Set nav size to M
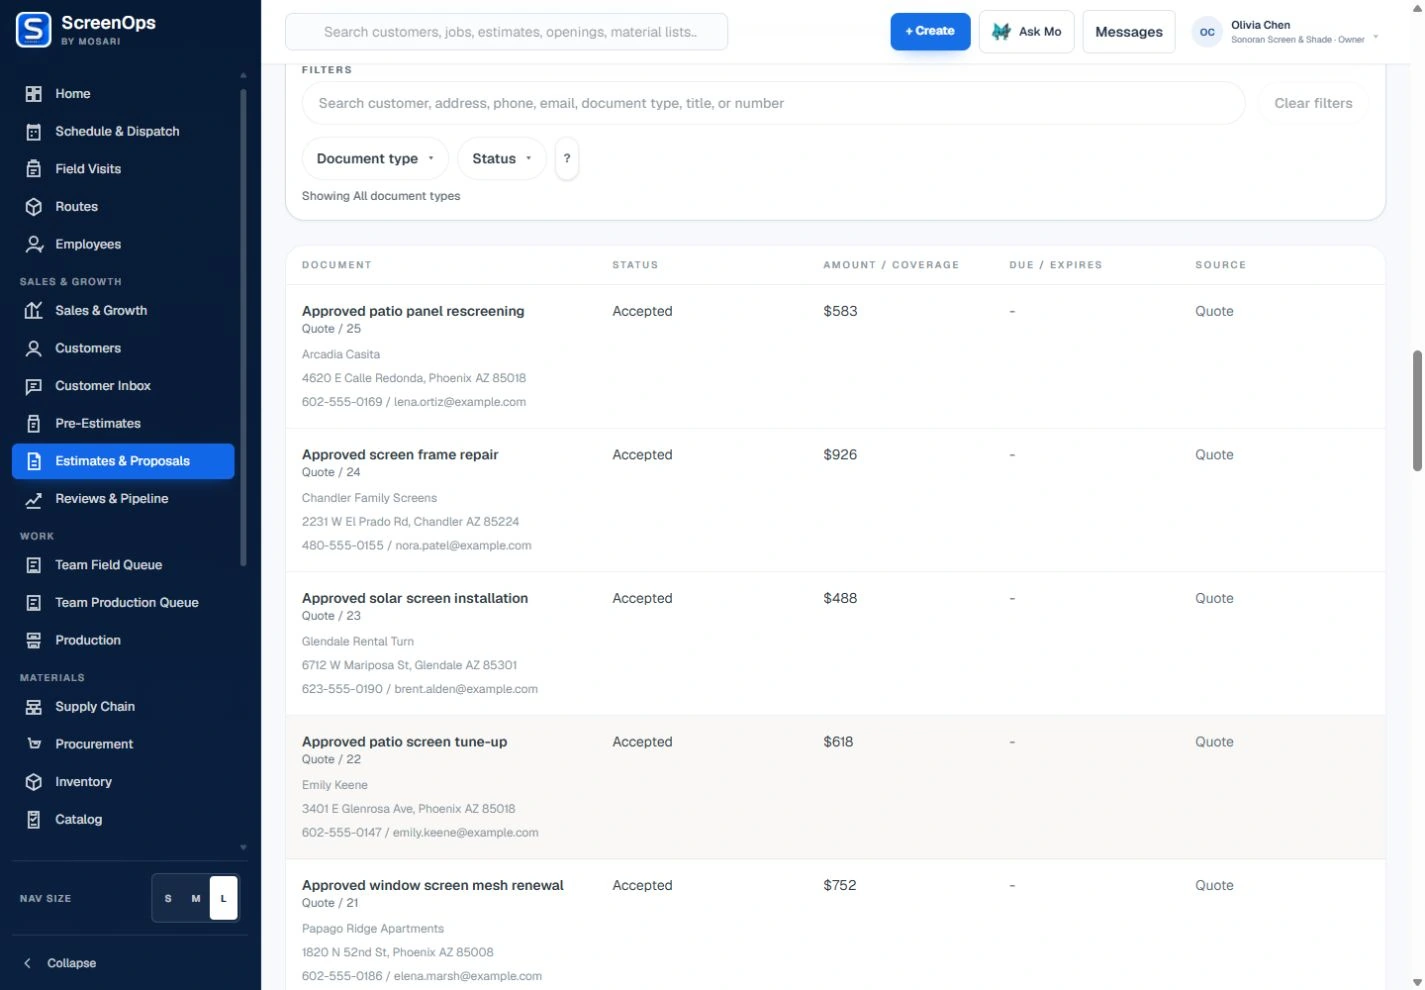This screenshot has height=990, width=1425. point(196,898)
